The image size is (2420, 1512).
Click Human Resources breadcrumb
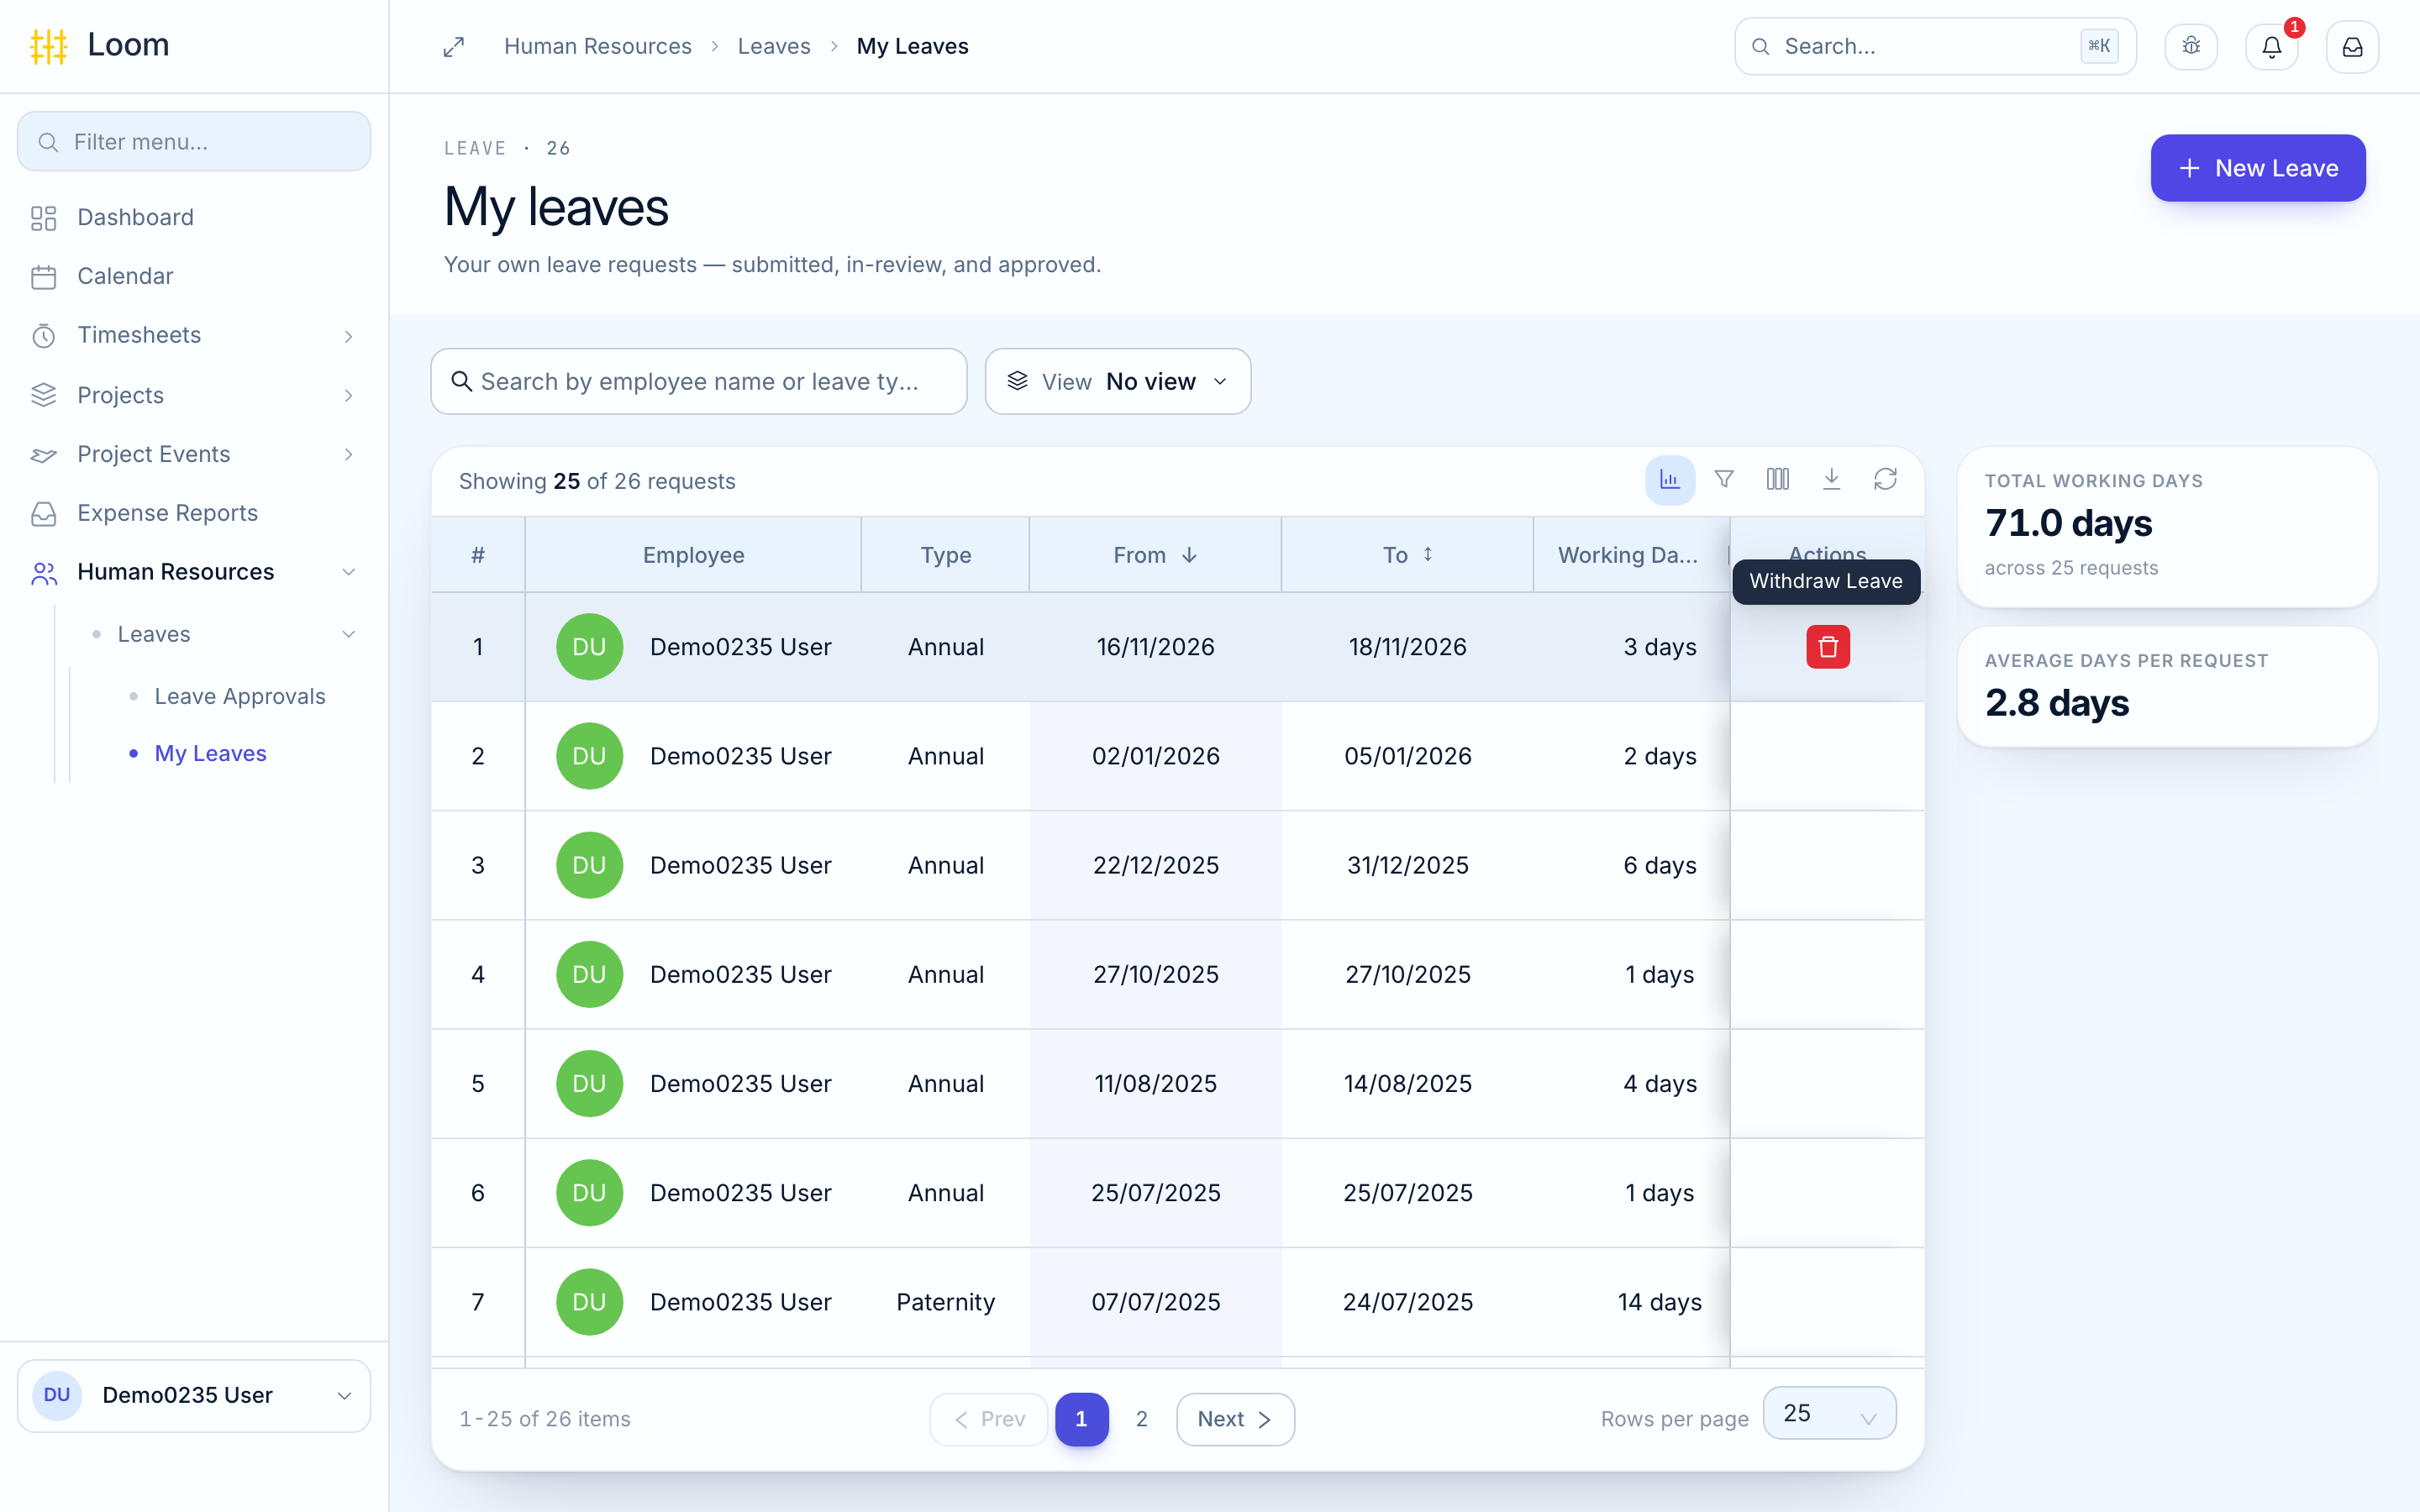pos(597,46)
